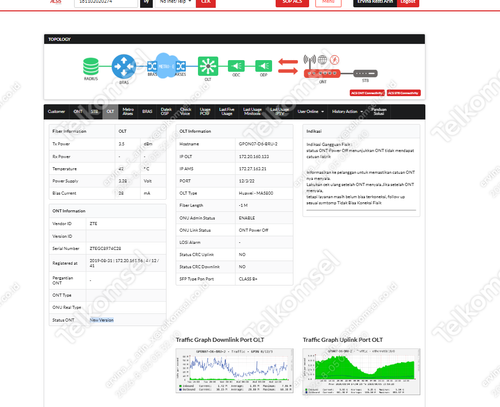Select the red ONT modem icon
The image size is (500, 407).
coord(322,73)
